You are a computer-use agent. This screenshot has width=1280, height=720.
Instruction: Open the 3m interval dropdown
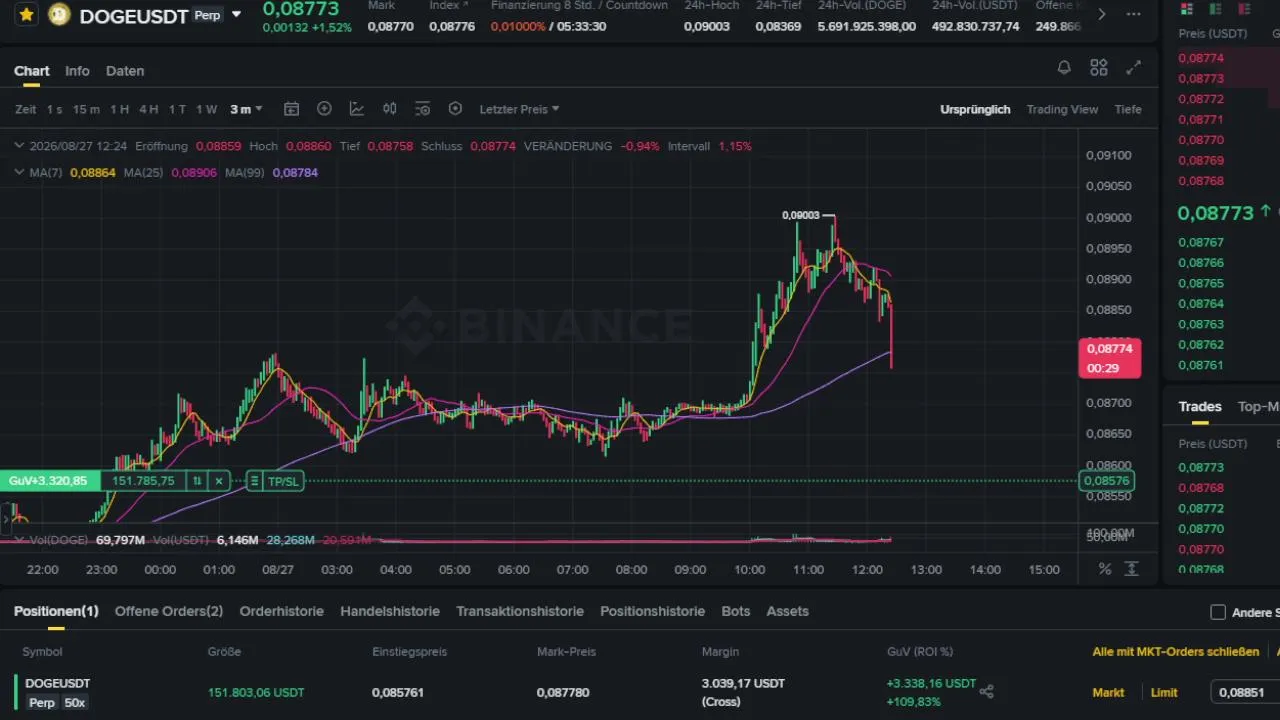tap(246, 109)
